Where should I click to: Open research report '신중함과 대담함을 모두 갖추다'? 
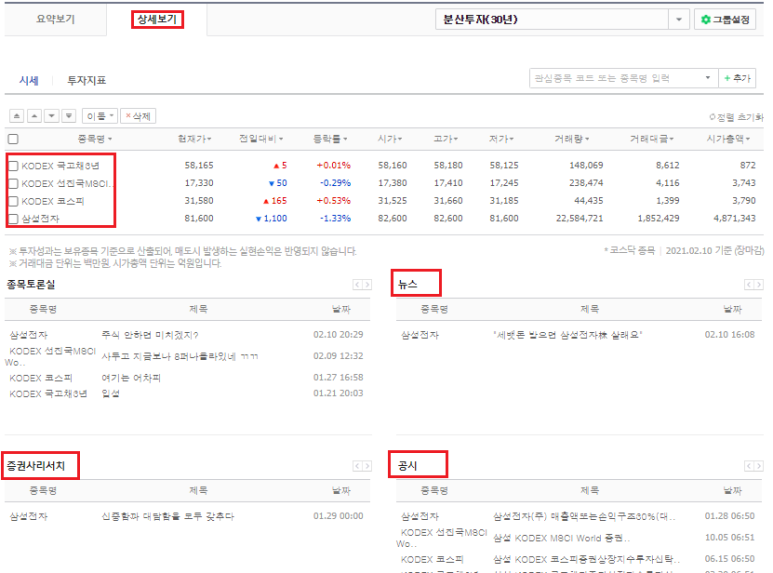168,516
